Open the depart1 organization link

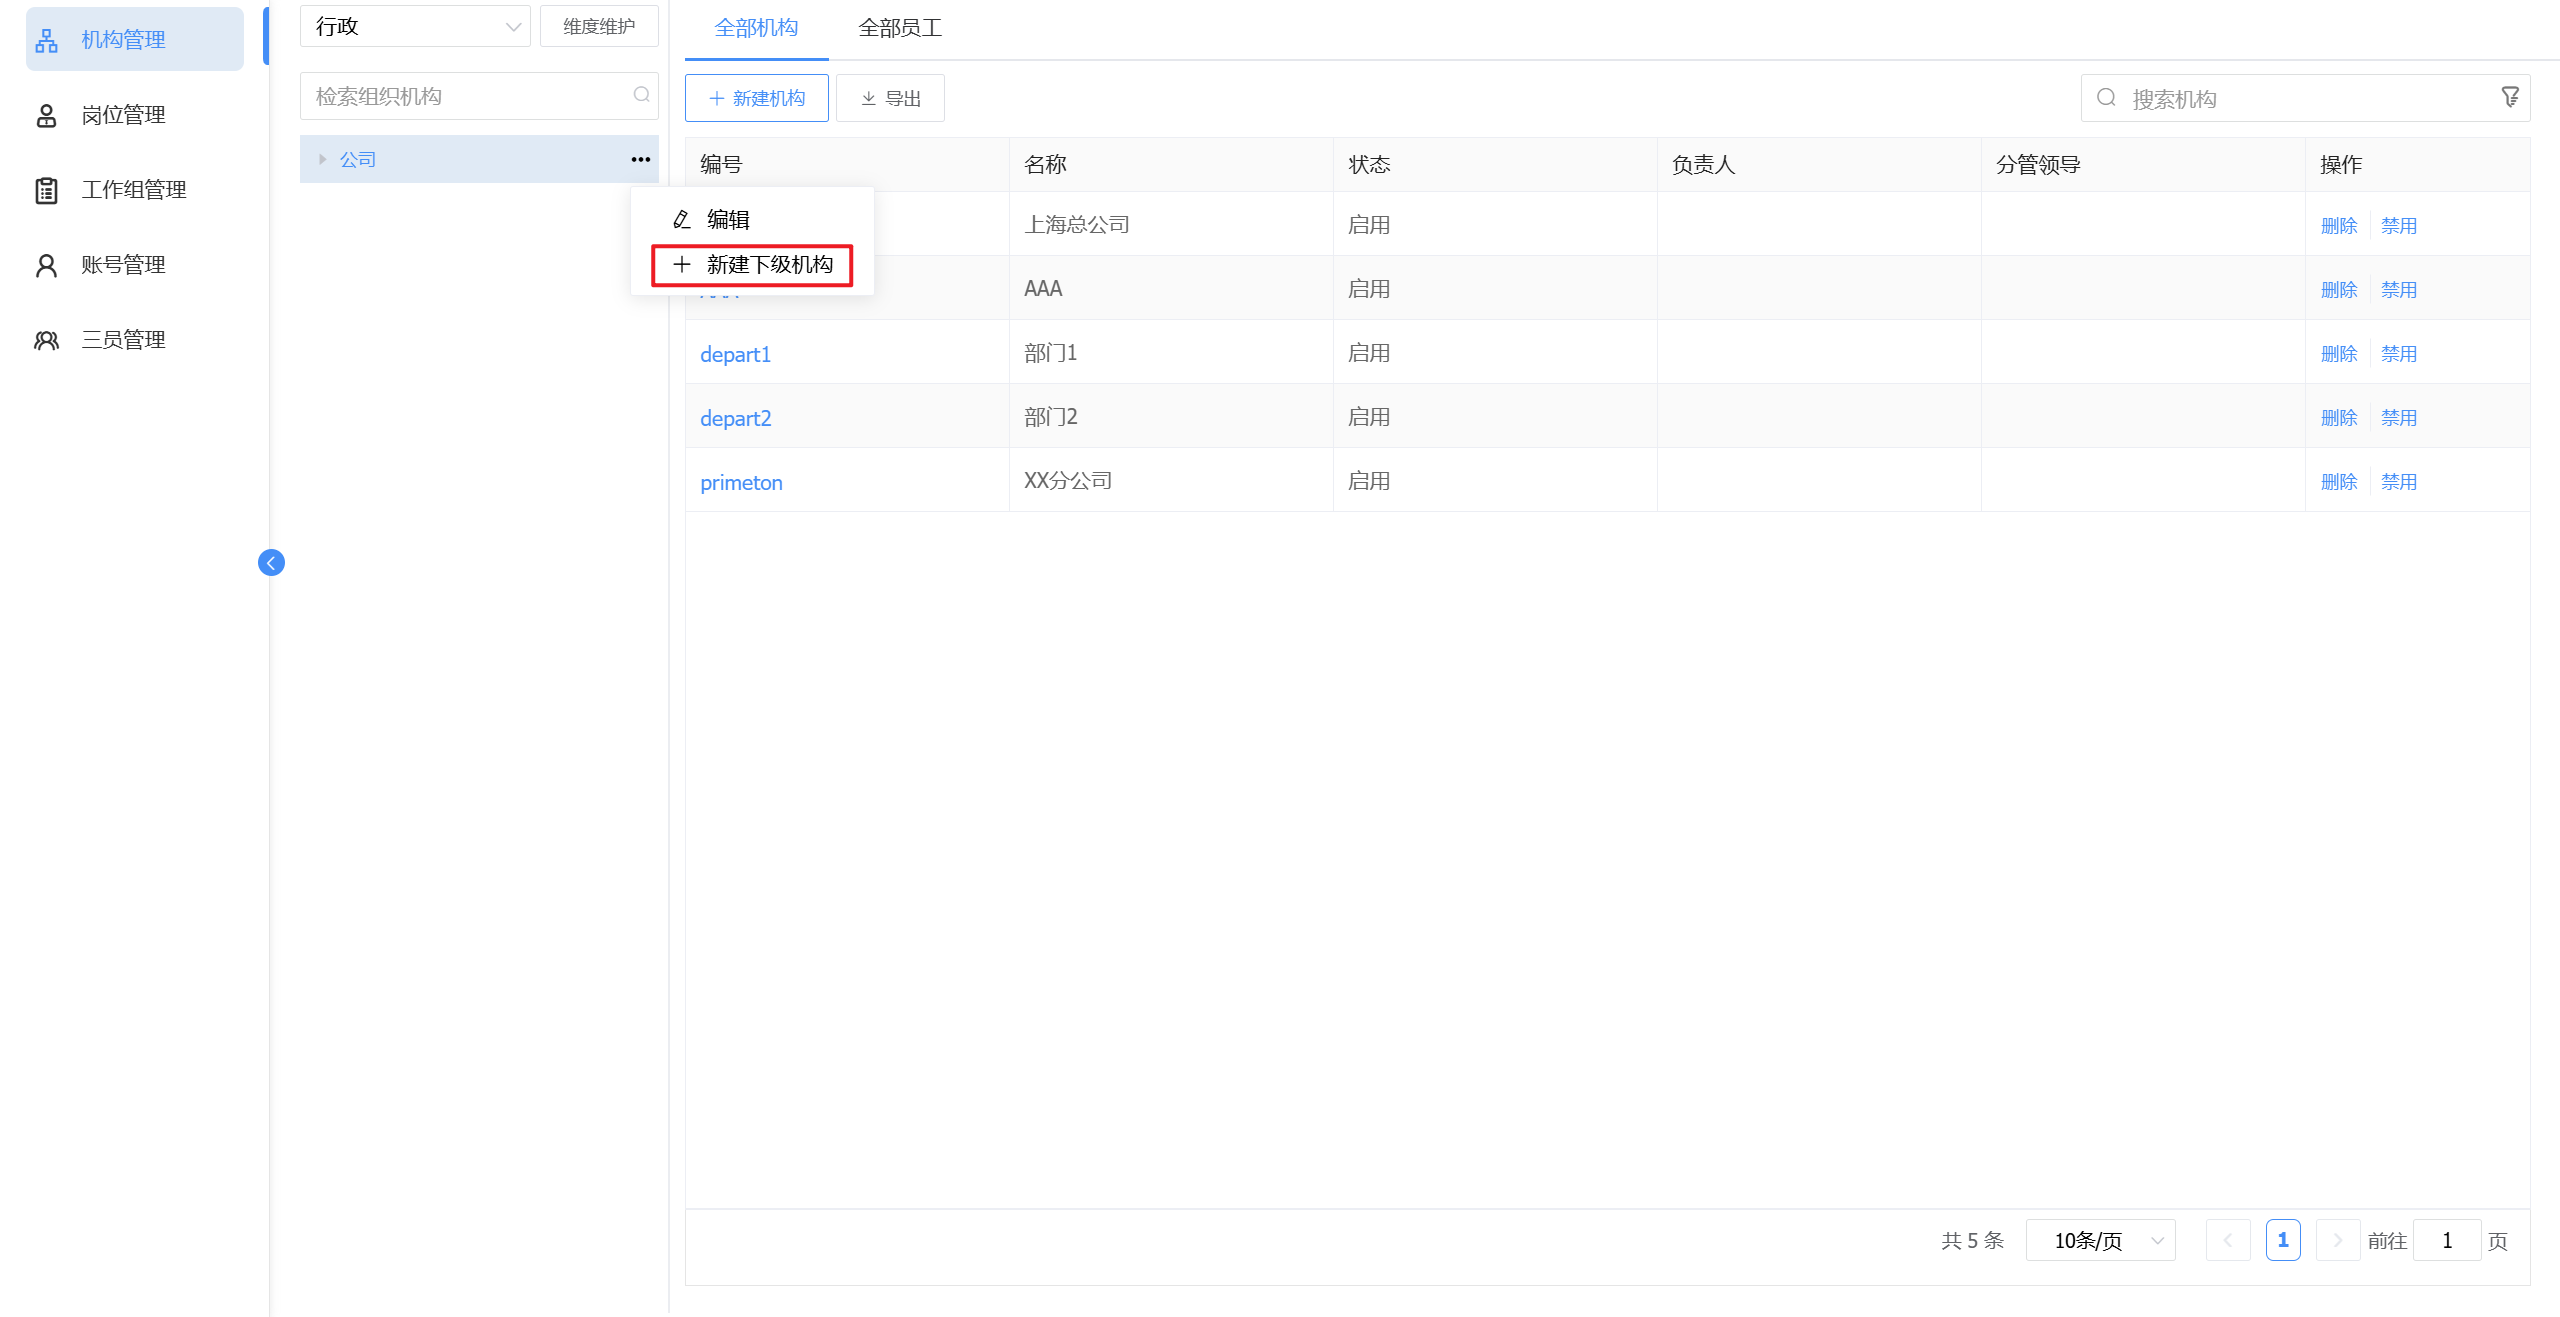[735, 355]
